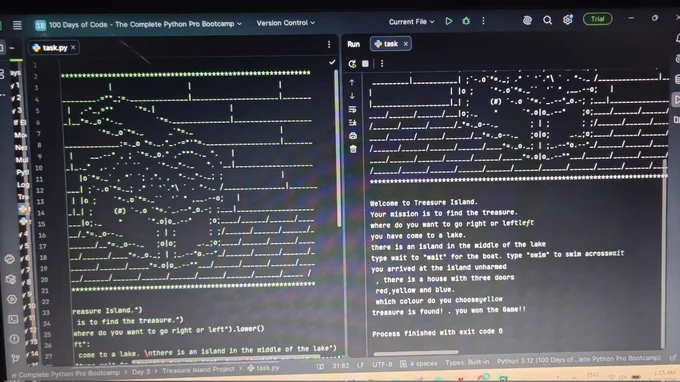Open the UTF-8 encoding selector
This screenshot has width=680, height=382.
click(382, 365)
